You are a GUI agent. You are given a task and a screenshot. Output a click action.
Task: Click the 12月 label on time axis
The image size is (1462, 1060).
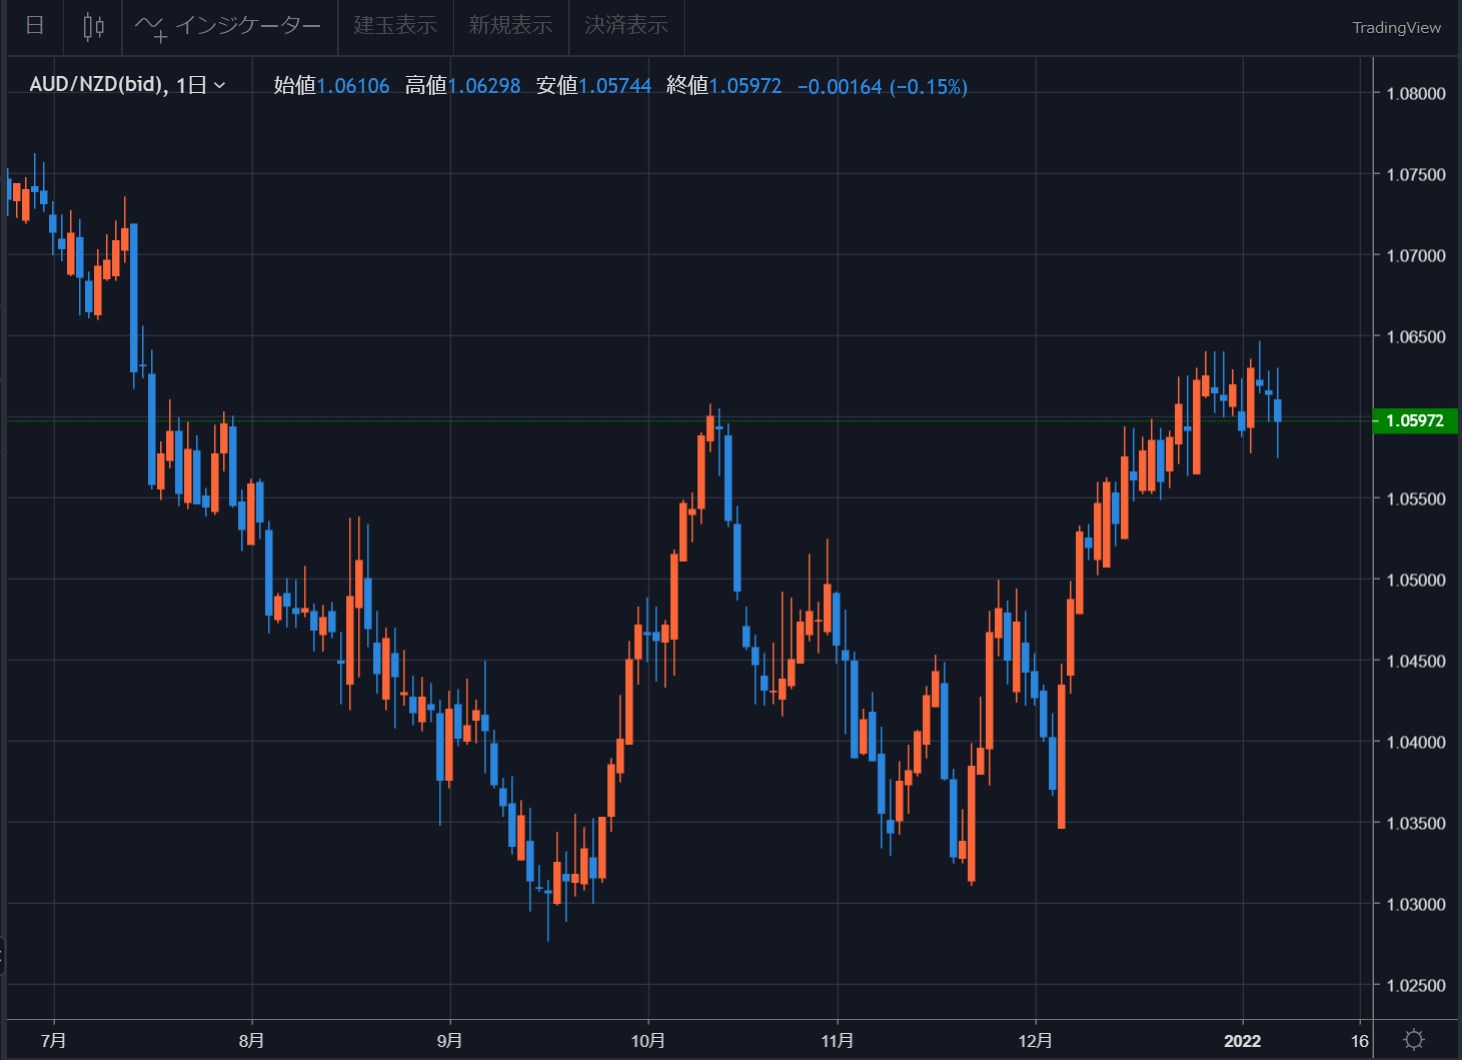(x=1036, y=1041)
